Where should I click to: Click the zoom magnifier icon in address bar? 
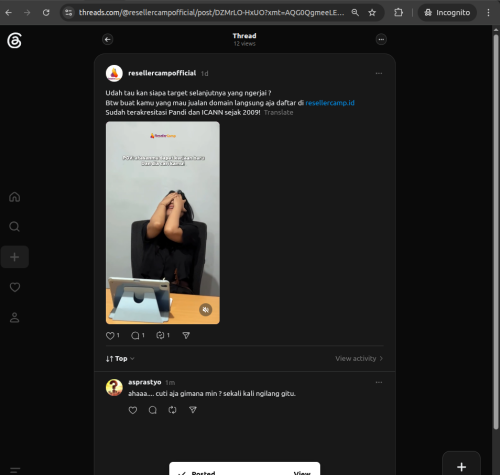[355, 13]
